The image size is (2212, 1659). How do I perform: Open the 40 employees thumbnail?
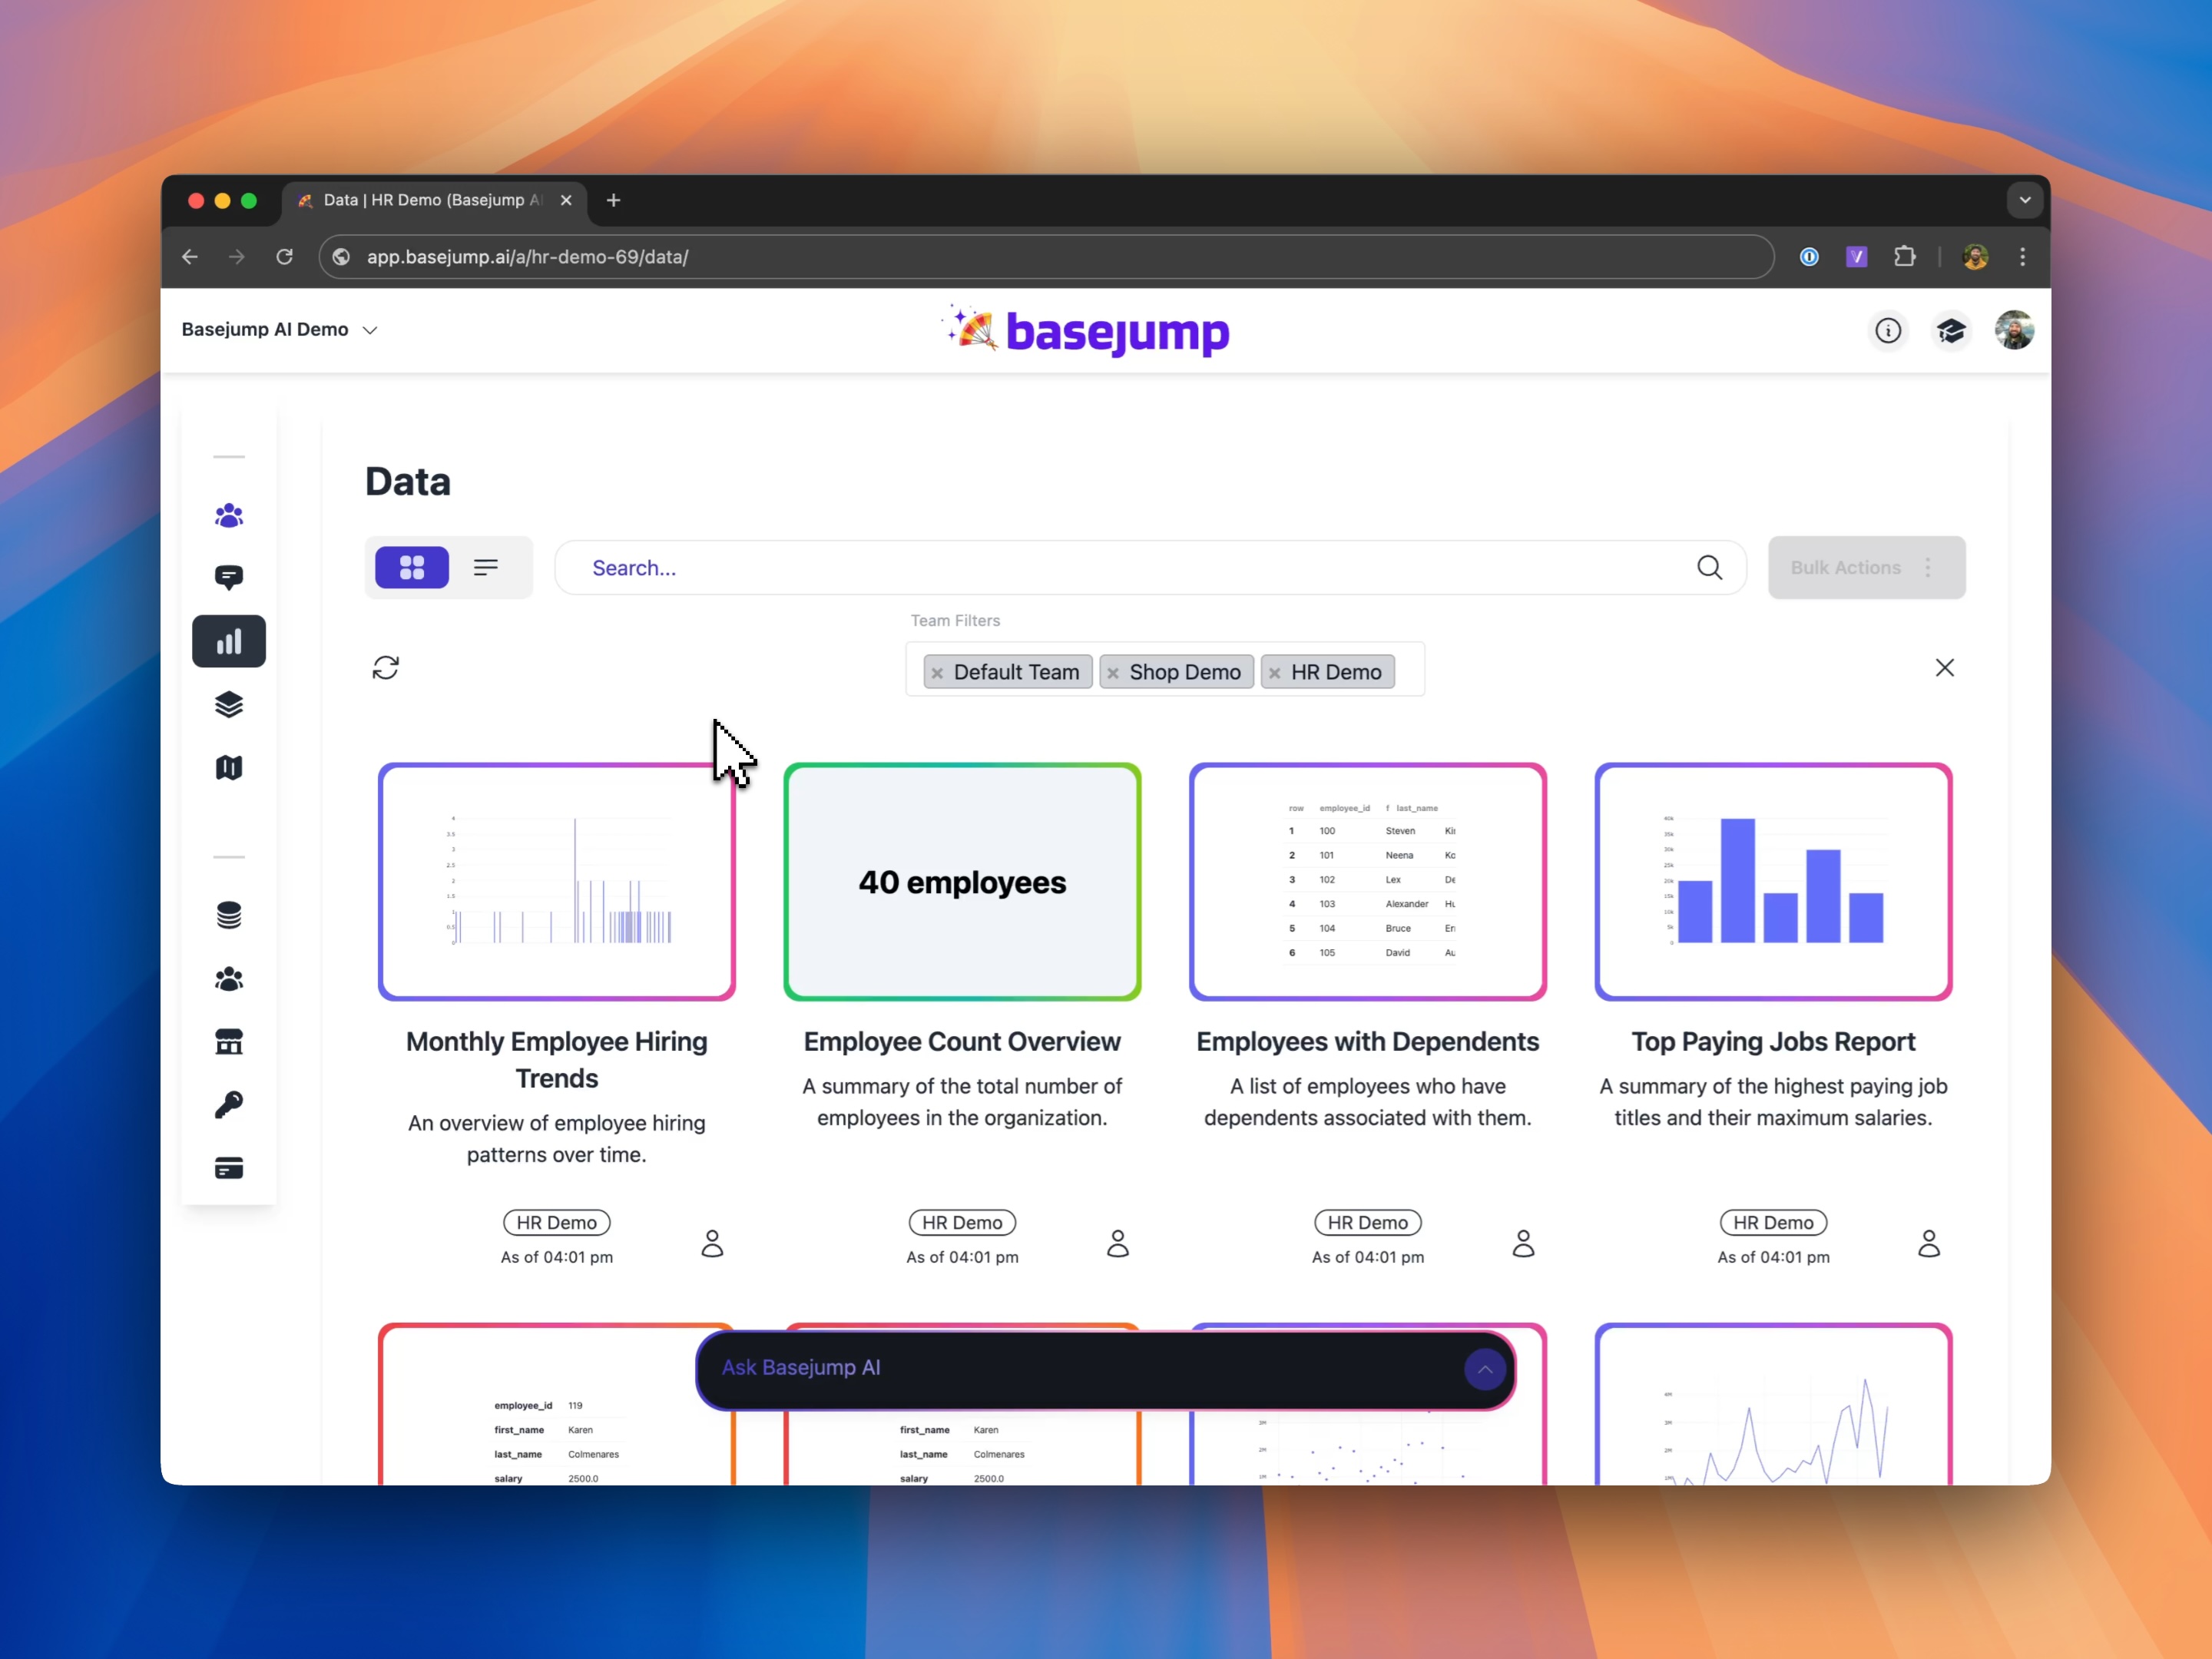(962, 882)
